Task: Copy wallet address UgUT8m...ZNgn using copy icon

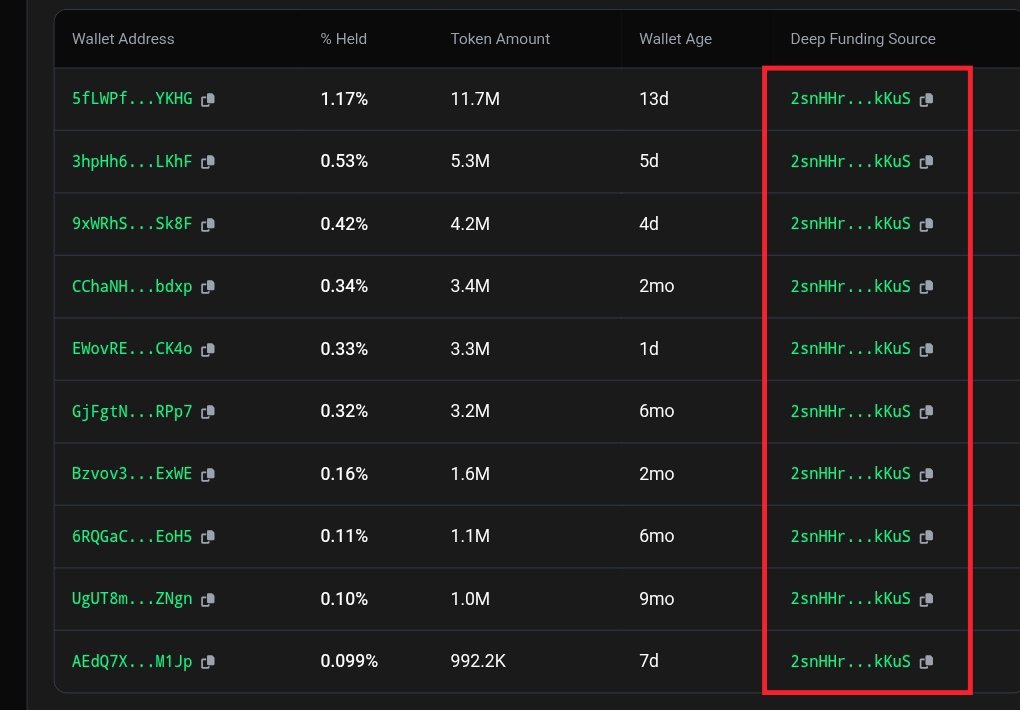Action: point(208,599)
